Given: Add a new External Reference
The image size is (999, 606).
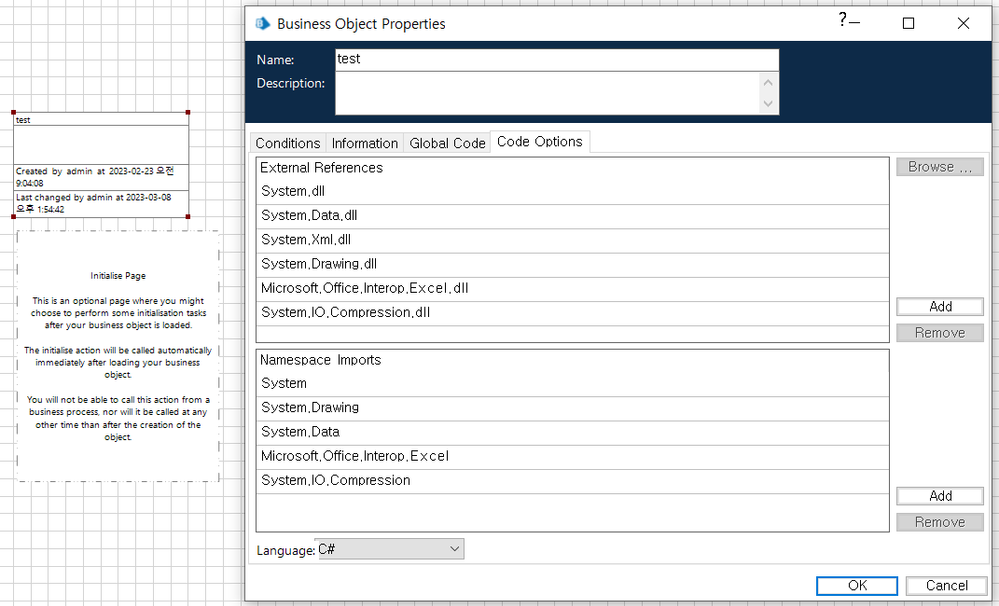Looking at the screenshot, I should (x=940, y=307).
